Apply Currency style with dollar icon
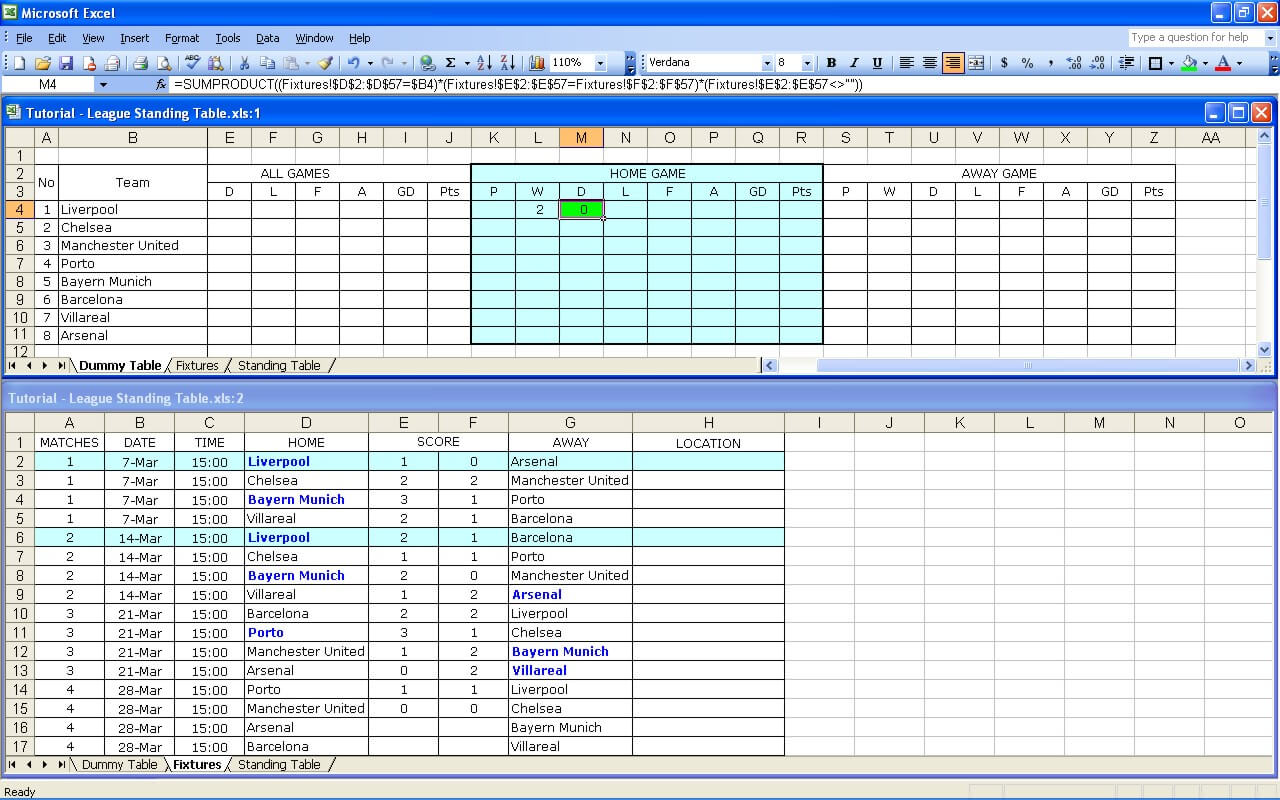The width and height of the screenshot is (1280, 800). click(x=1004, y=63)
